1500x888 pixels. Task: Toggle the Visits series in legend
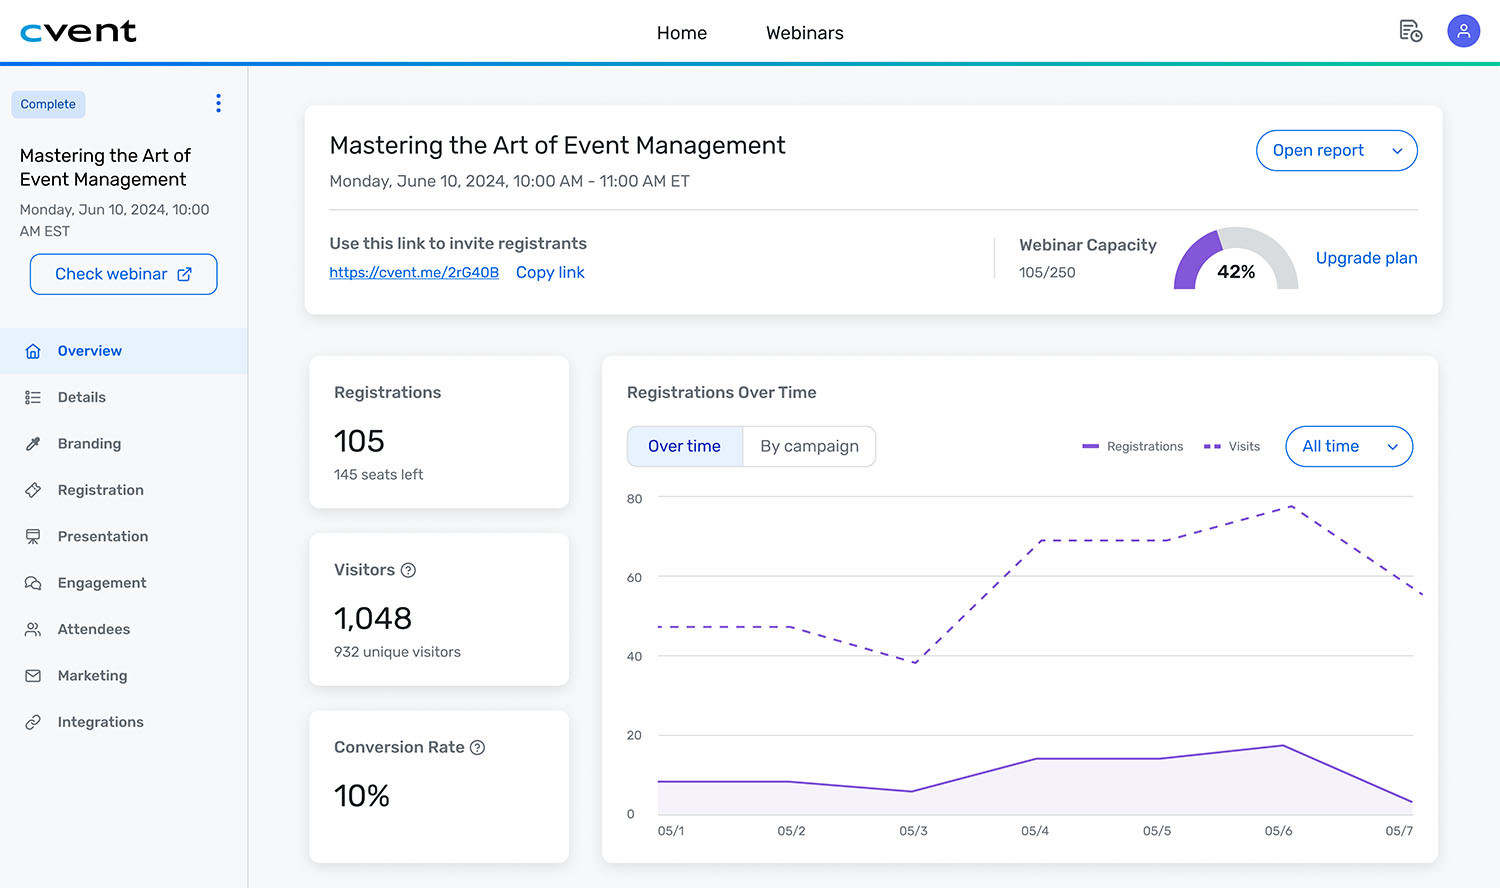click(x=1232, y=447)
